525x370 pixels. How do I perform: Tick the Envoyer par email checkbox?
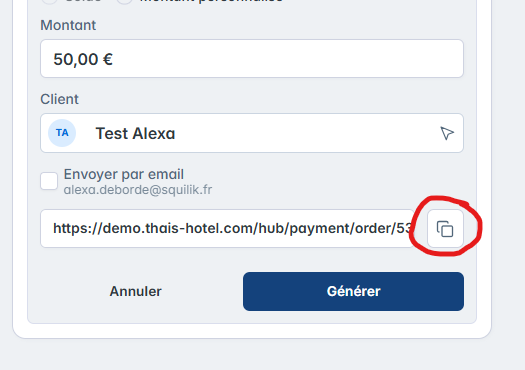[49, 181]
